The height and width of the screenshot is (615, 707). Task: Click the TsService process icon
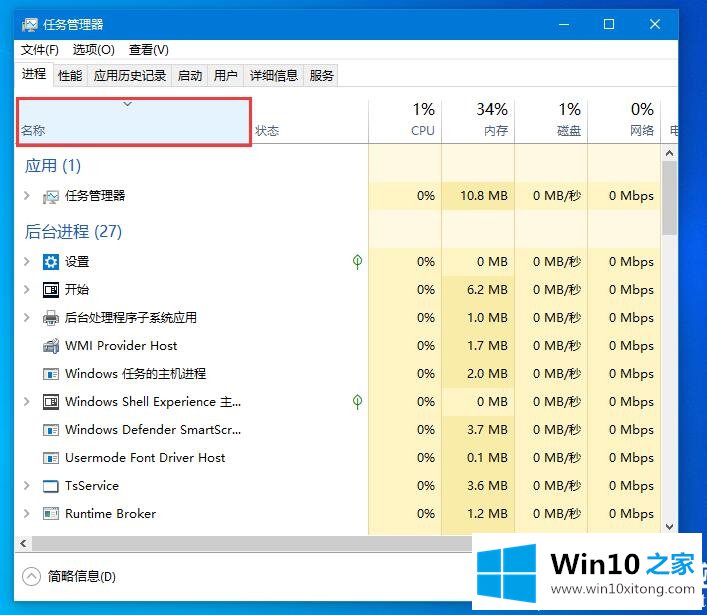[50, 486]
